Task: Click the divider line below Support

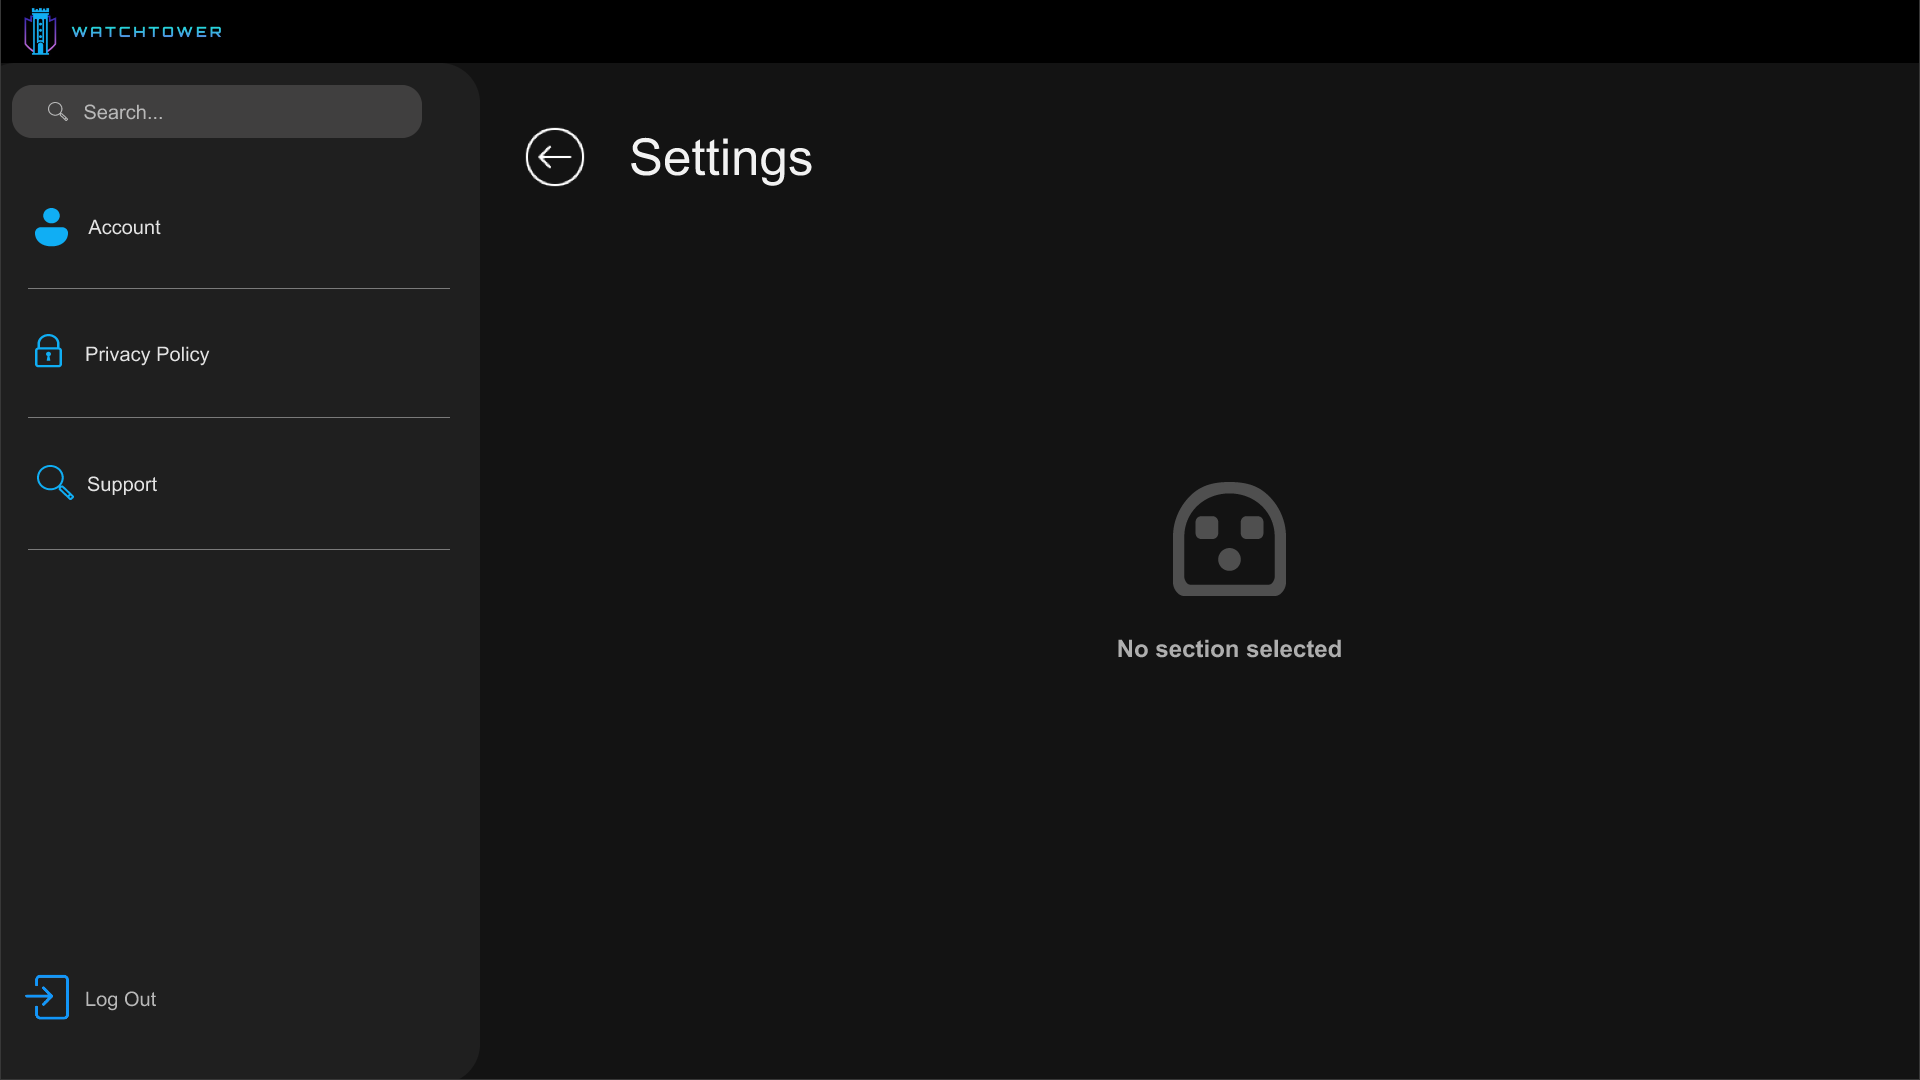Action: pyautogui.click(x=239, y=549)
